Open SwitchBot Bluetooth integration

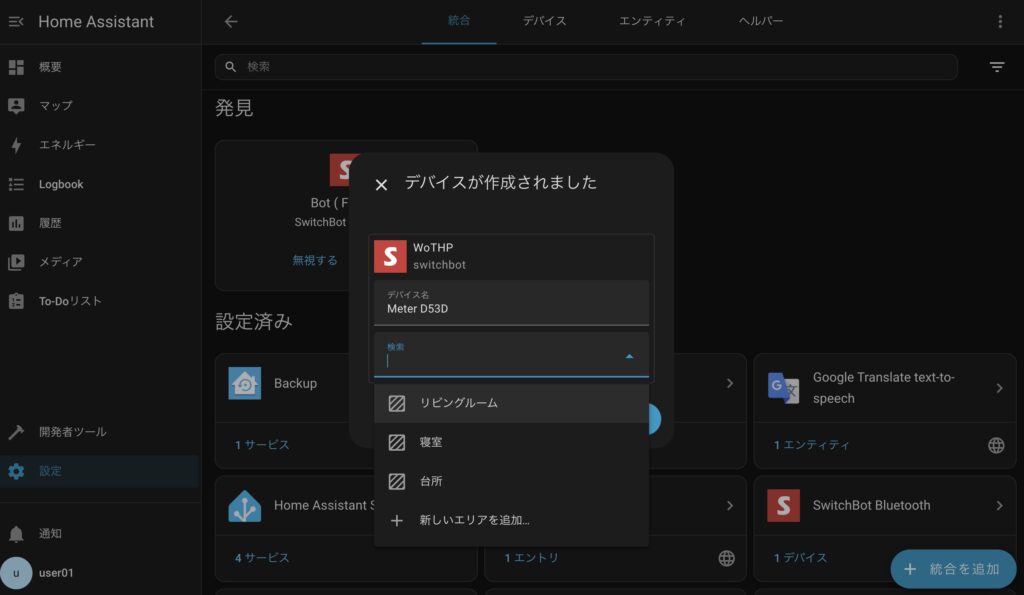click(884, 506)
